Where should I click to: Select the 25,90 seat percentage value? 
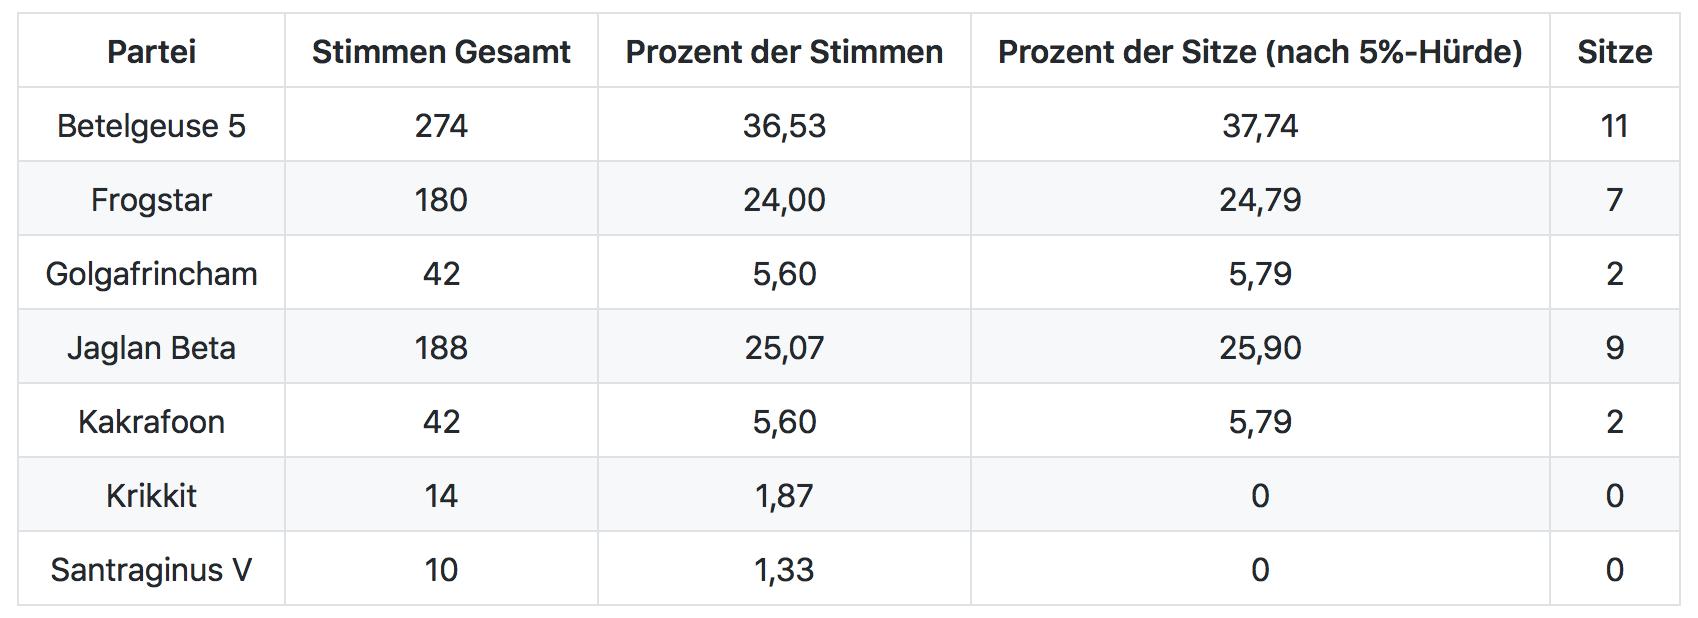click(x=1260, y=348)
